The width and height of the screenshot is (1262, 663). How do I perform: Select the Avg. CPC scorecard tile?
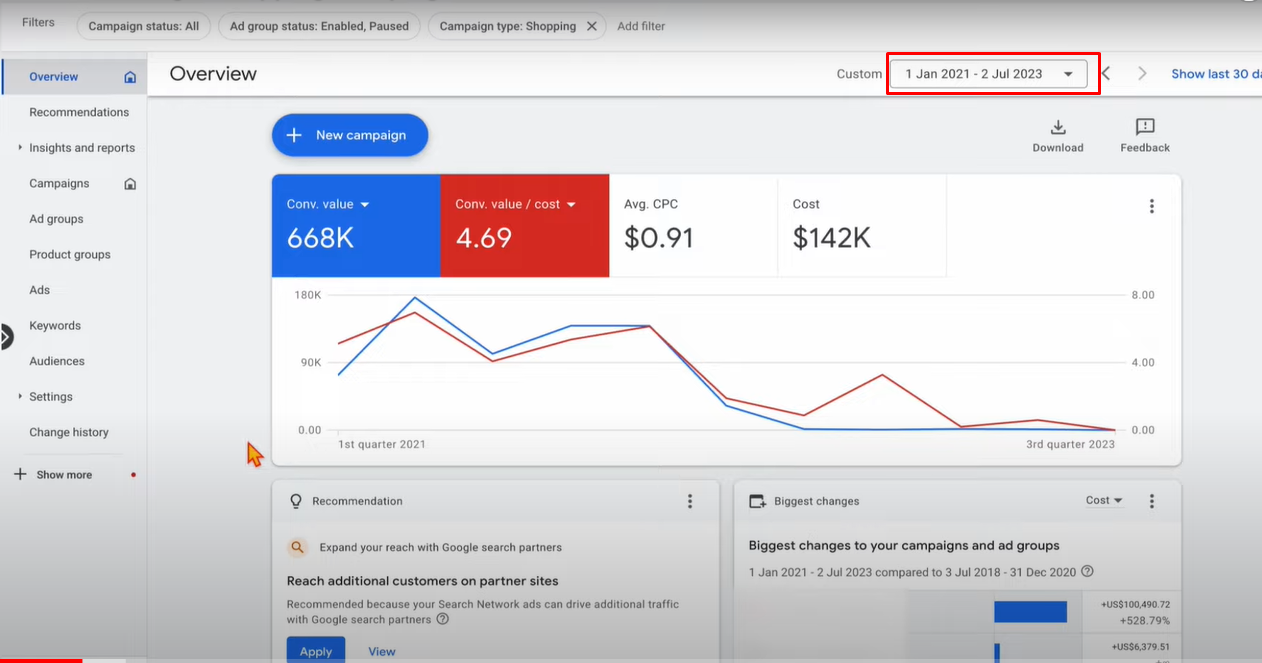tap(693, 225)
